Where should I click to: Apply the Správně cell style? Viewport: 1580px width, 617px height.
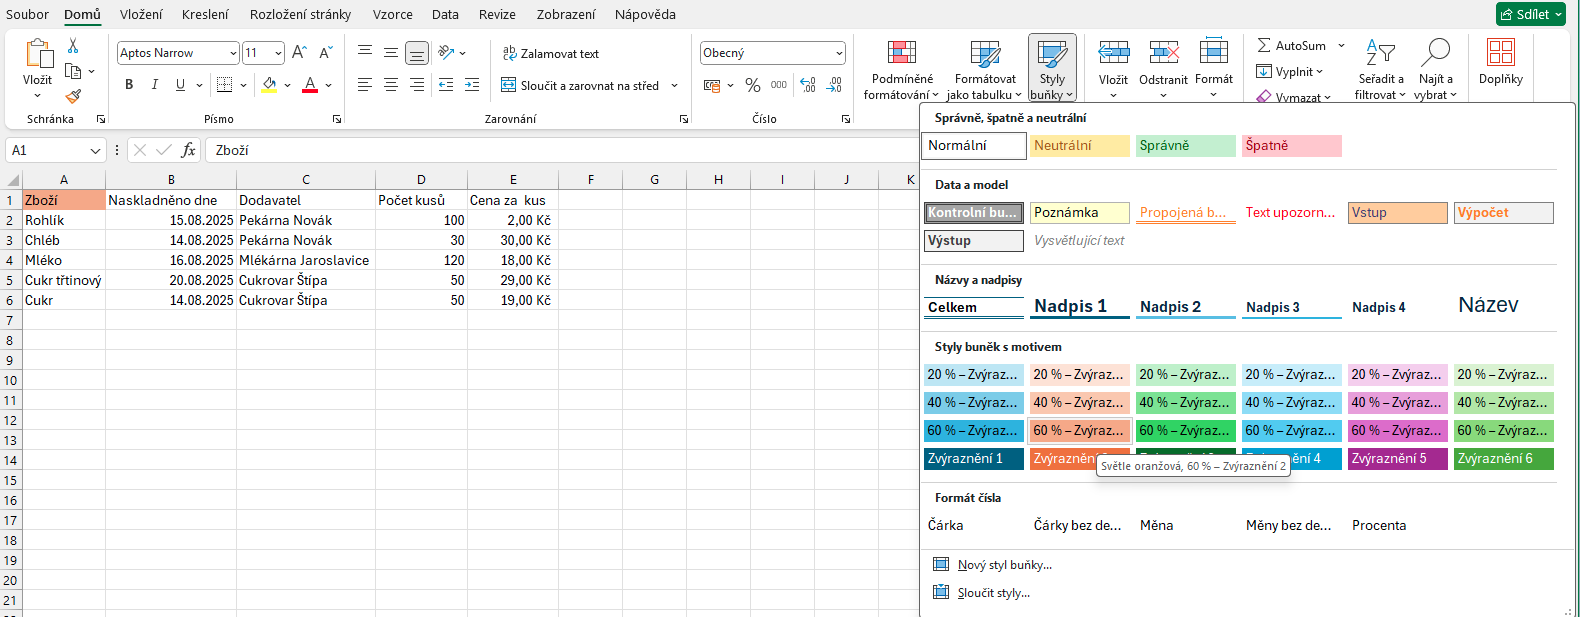click(x=1185, y=146)
